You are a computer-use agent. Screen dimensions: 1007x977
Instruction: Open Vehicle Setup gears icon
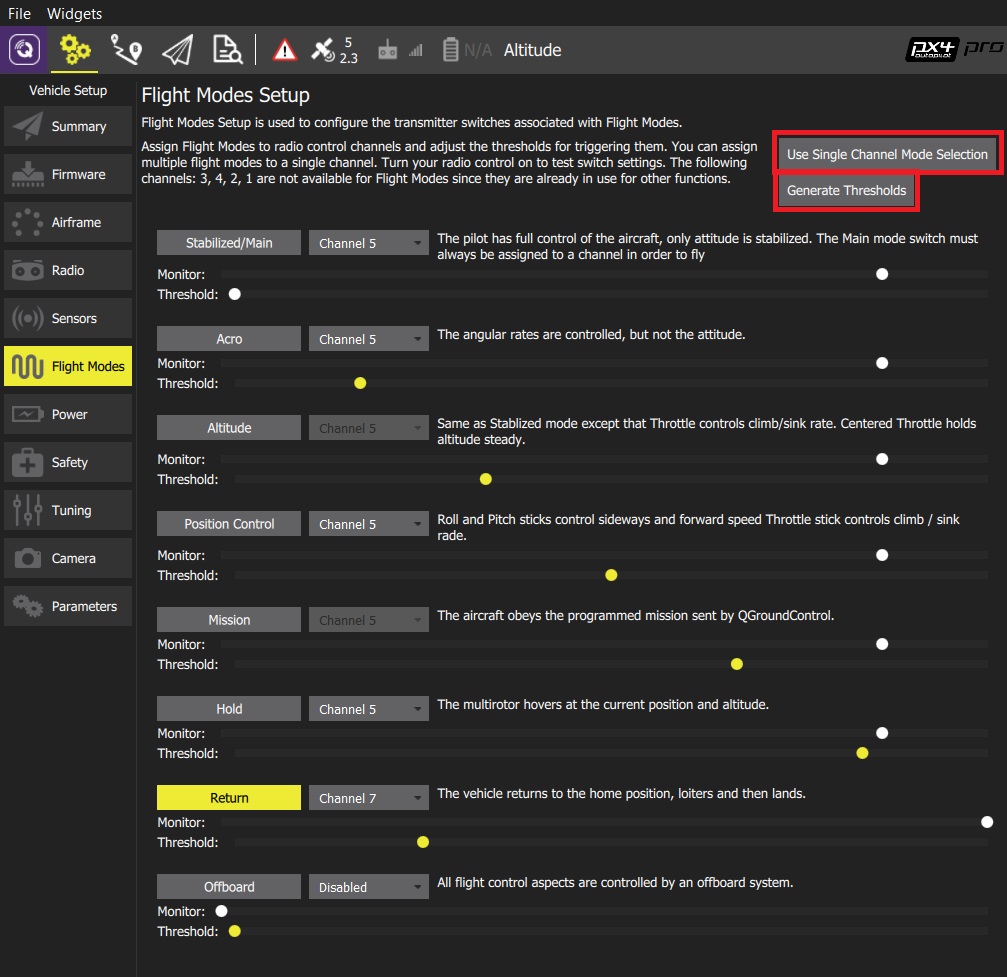click(x=75, y=49)
